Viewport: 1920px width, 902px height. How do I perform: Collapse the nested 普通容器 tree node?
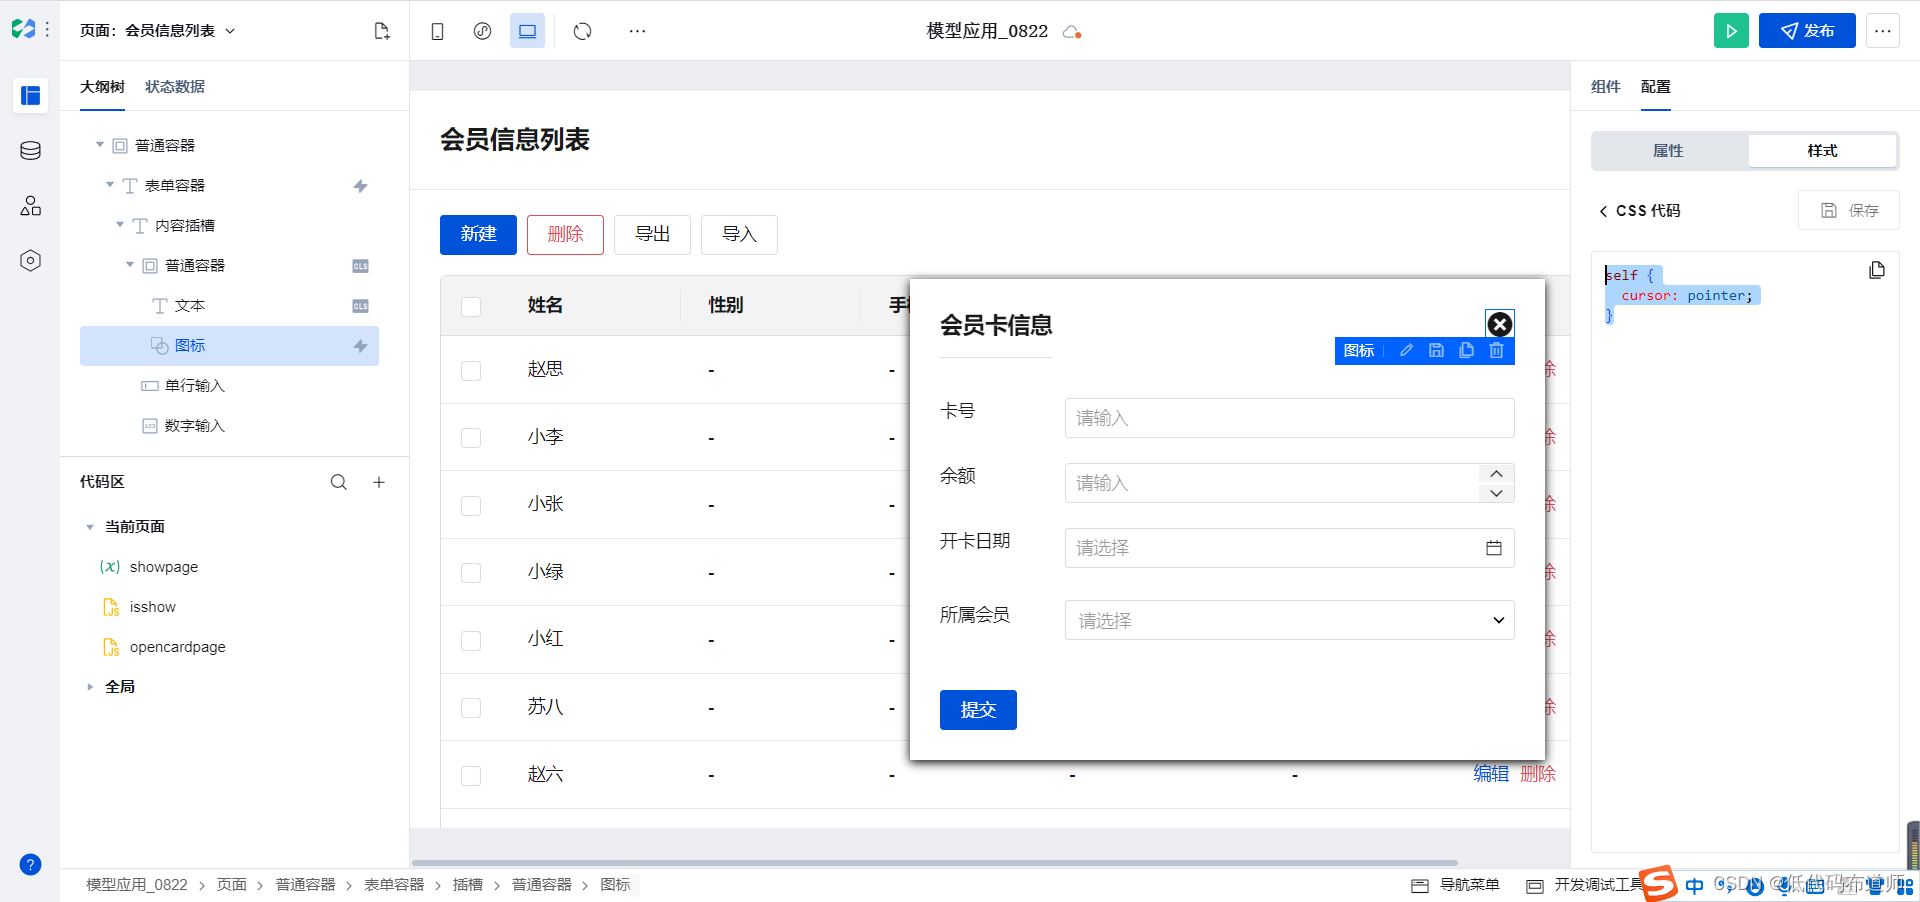tap(130, 265)
